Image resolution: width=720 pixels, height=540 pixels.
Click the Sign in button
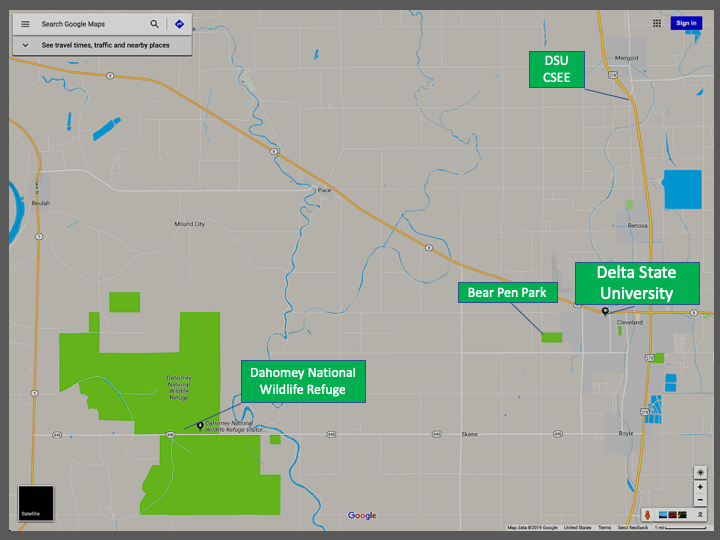[686, 23]
